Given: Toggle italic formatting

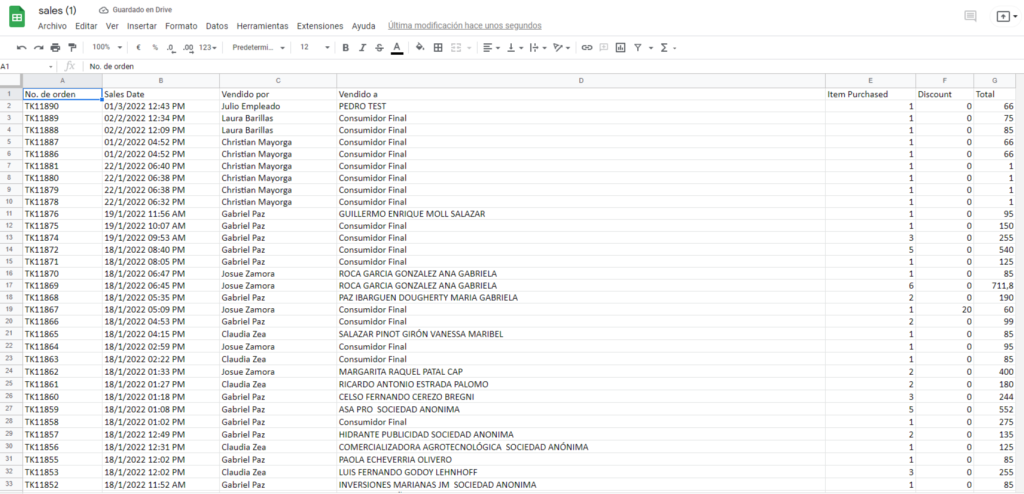Looking at the screenshot, I should point(362,47).
